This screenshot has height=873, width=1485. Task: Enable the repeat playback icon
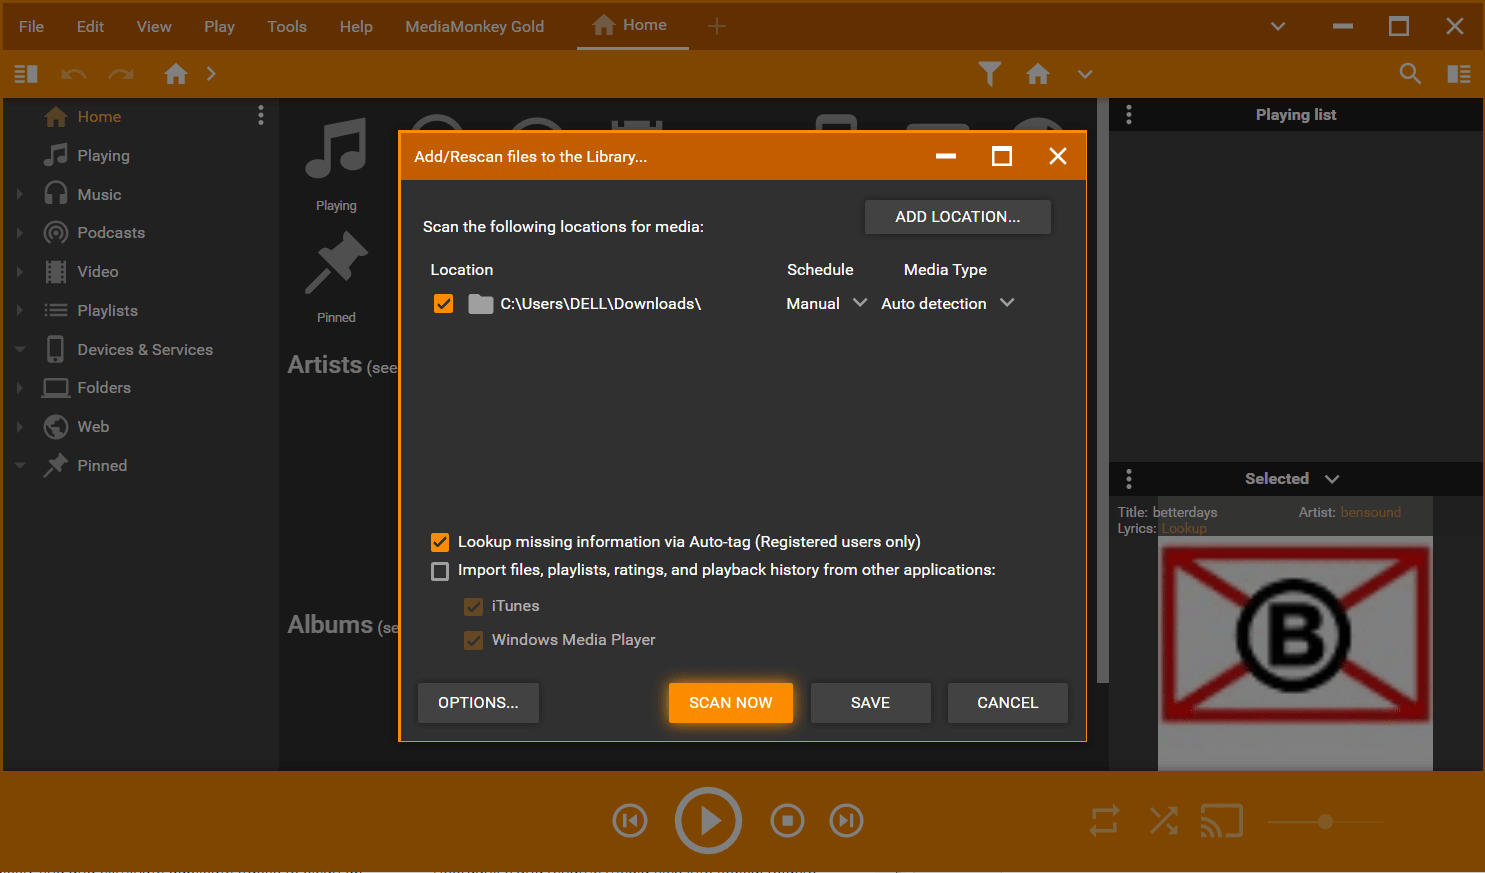1103,820
